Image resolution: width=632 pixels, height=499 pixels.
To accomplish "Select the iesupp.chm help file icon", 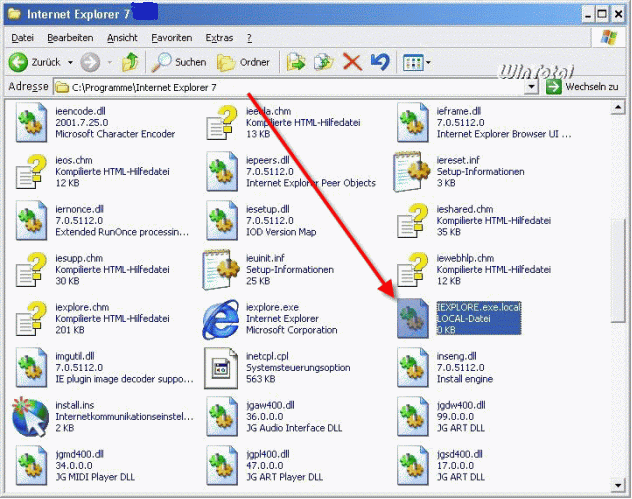I will [31, 270].
